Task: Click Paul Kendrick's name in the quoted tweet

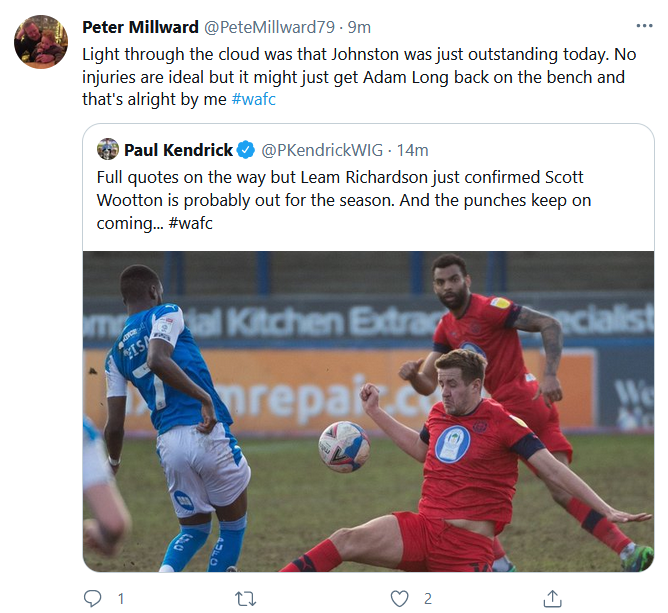Action: click(x=178, y=150)
